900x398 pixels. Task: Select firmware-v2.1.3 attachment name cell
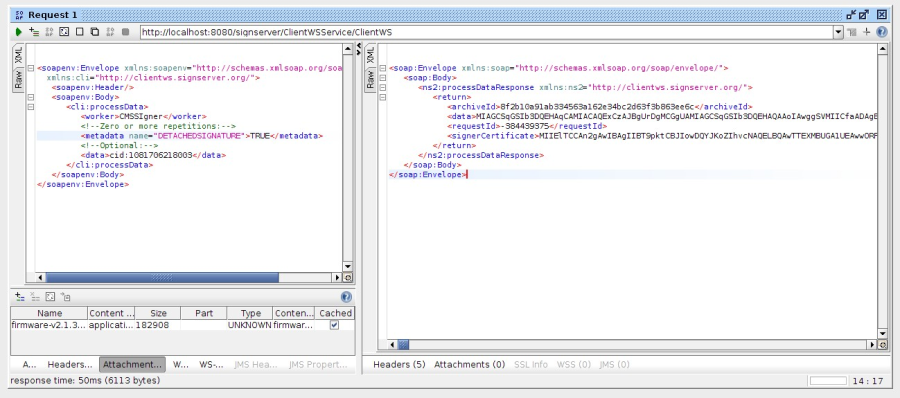pyautogui.click(x=49, y=325)
